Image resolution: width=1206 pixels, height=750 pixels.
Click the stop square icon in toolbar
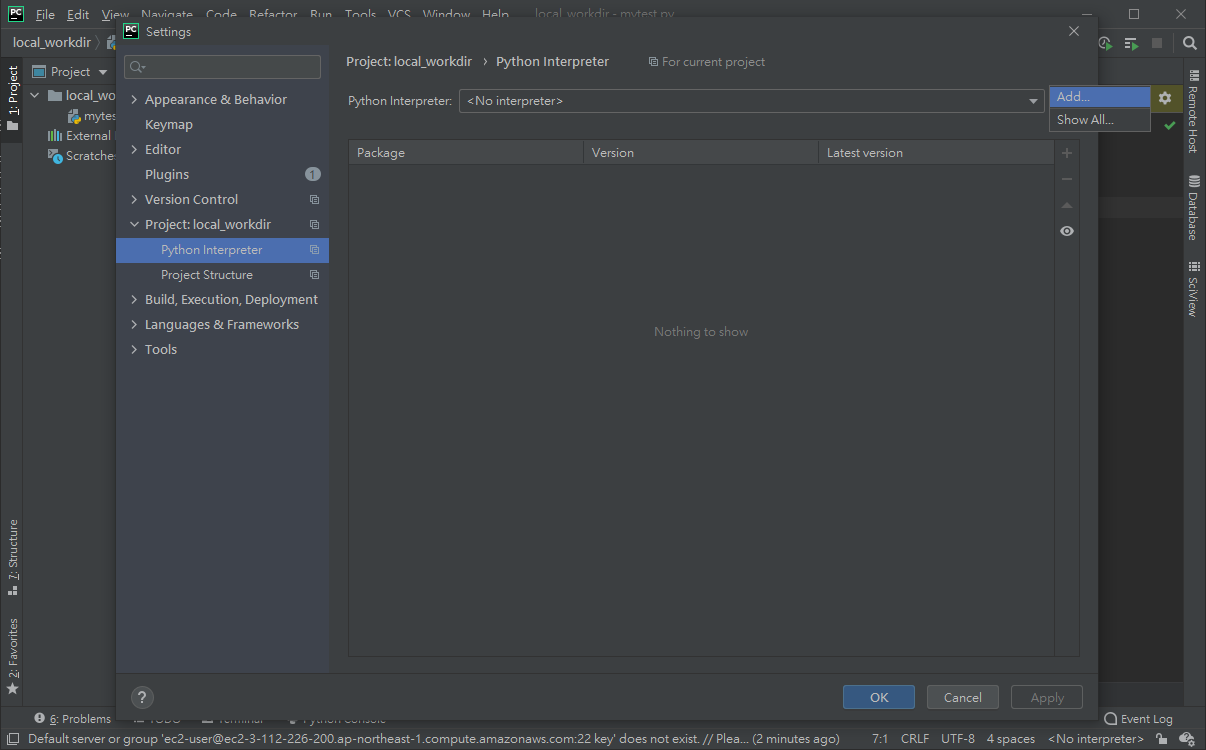pyautogui.click(x=1157, y=43)
